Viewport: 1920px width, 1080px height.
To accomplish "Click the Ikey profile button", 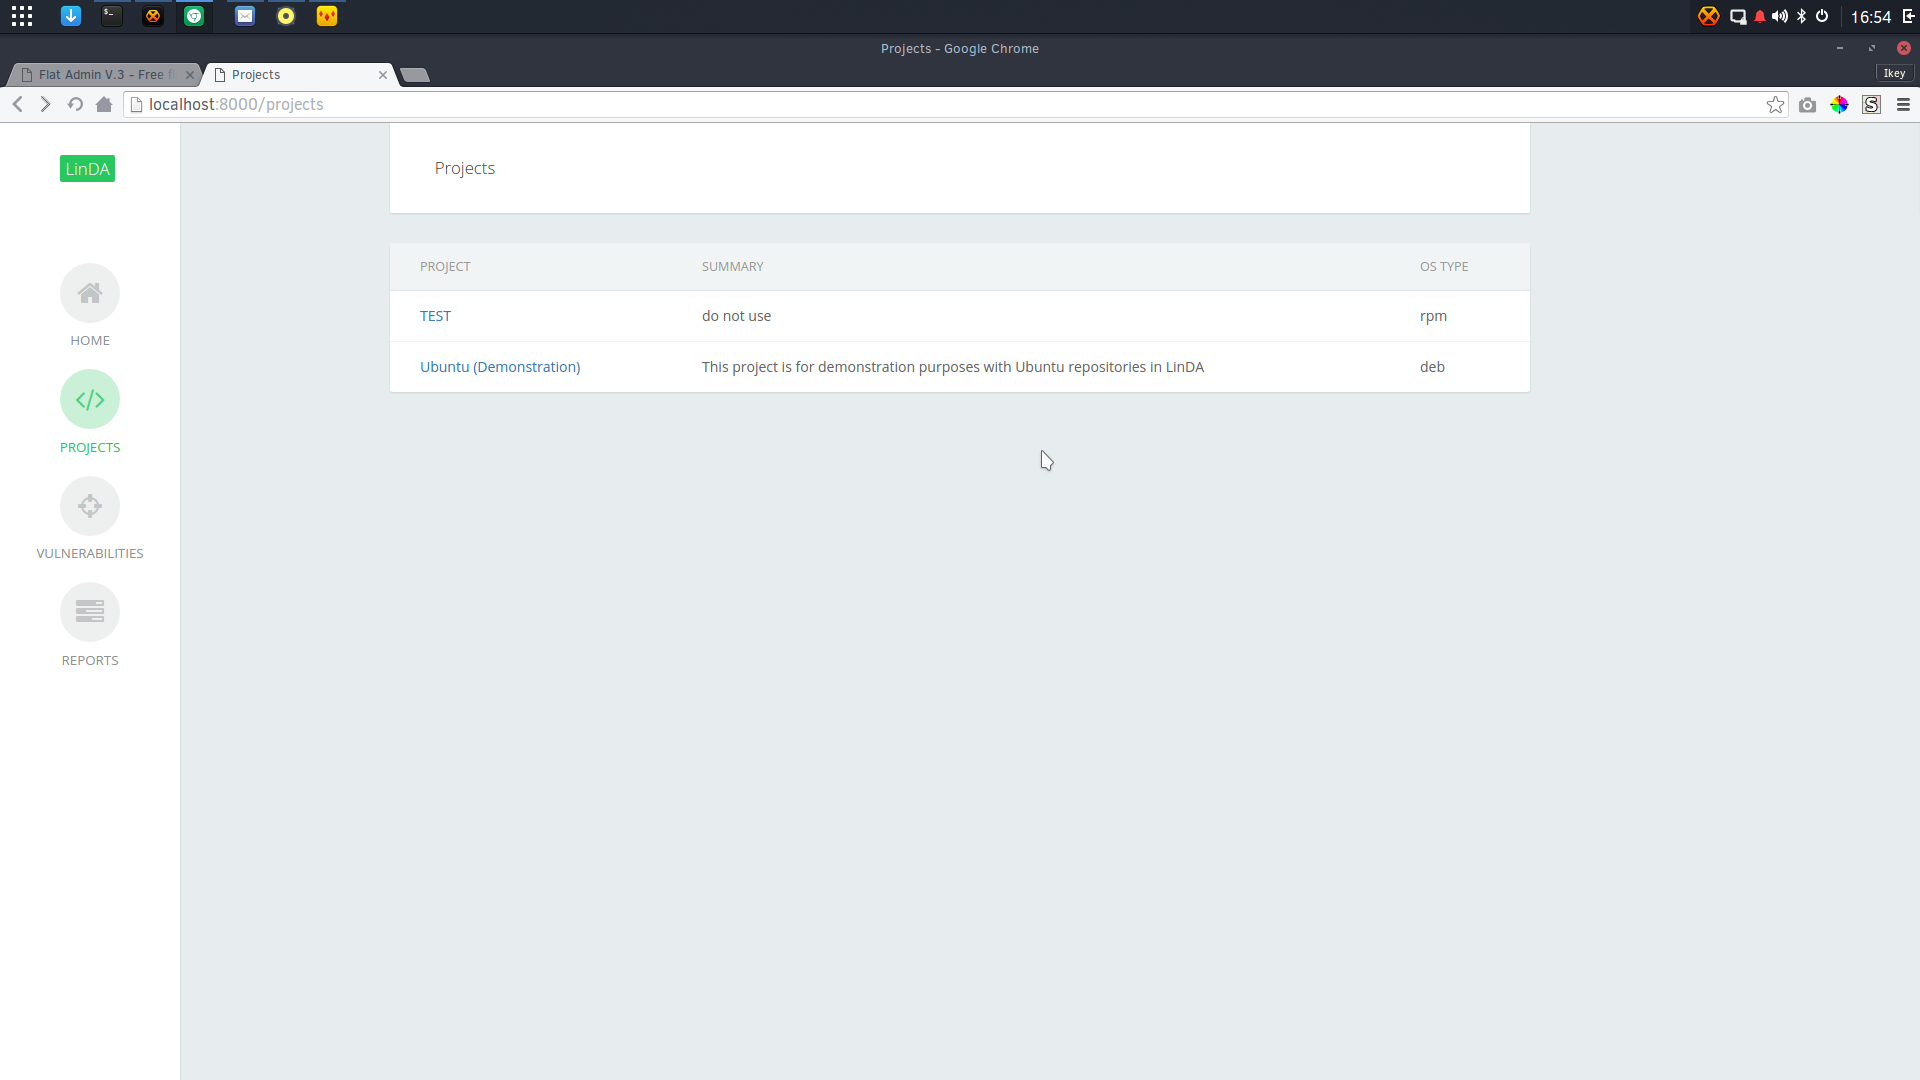I will pos(1894,73).
